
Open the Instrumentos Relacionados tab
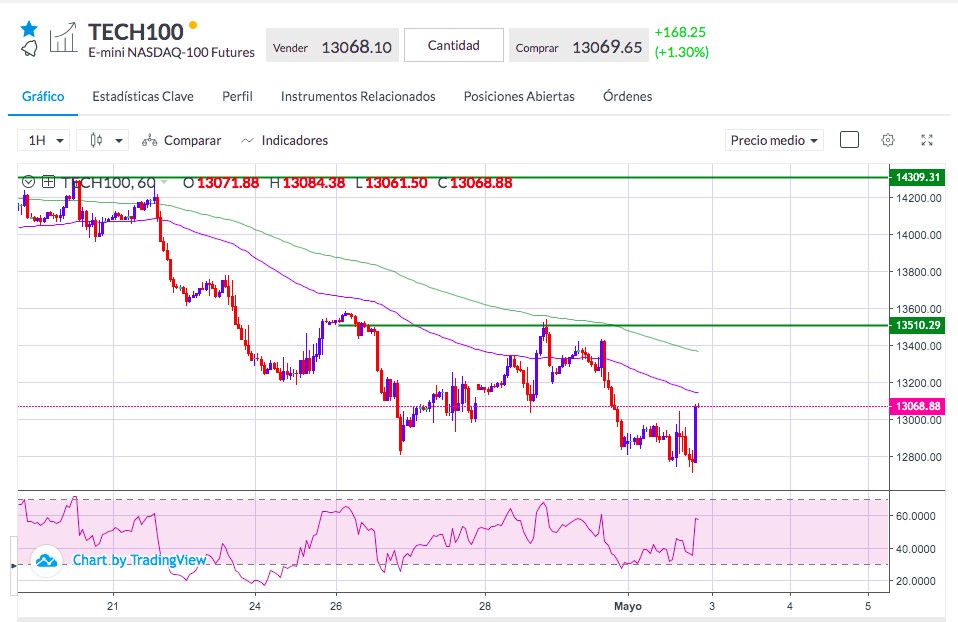point(358,97)
